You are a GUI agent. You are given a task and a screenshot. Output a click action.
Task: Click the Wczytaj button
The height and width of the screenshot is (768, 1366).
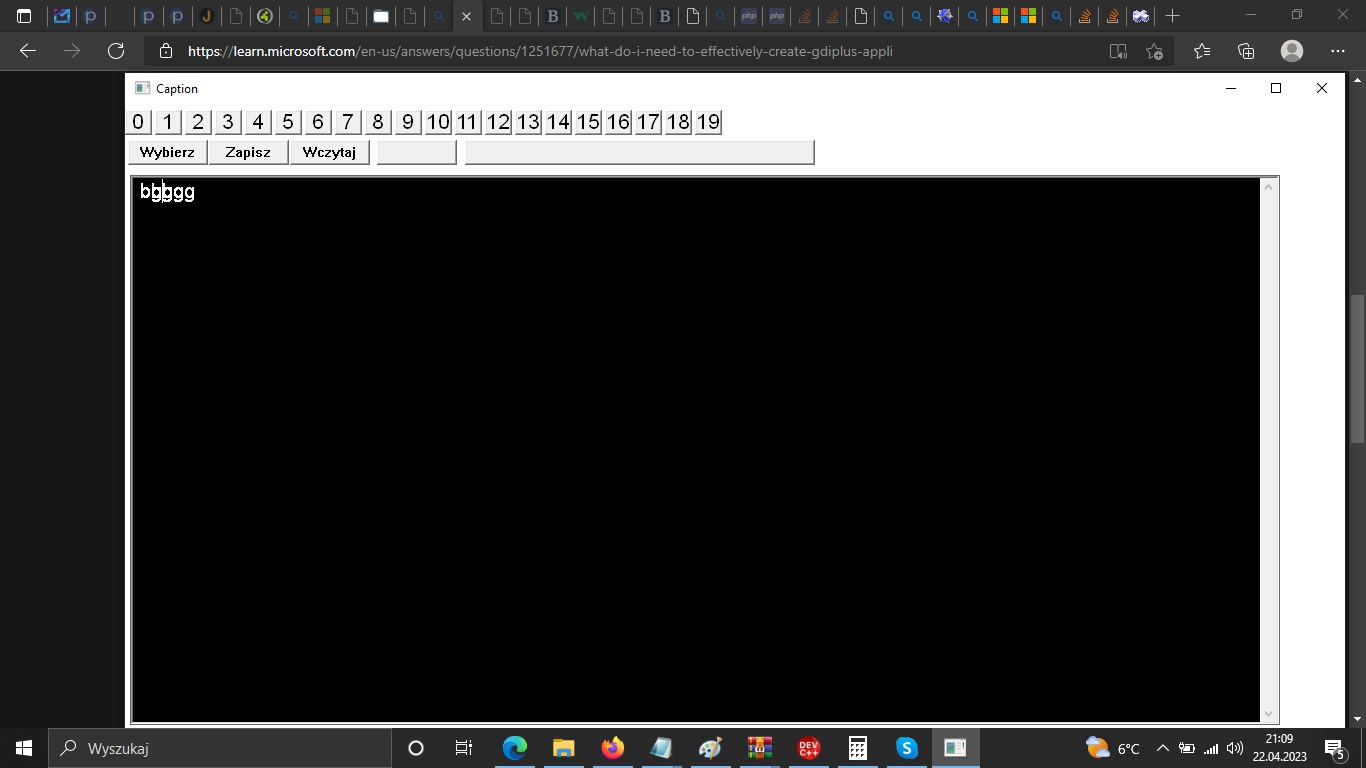[x=329, y=152]
